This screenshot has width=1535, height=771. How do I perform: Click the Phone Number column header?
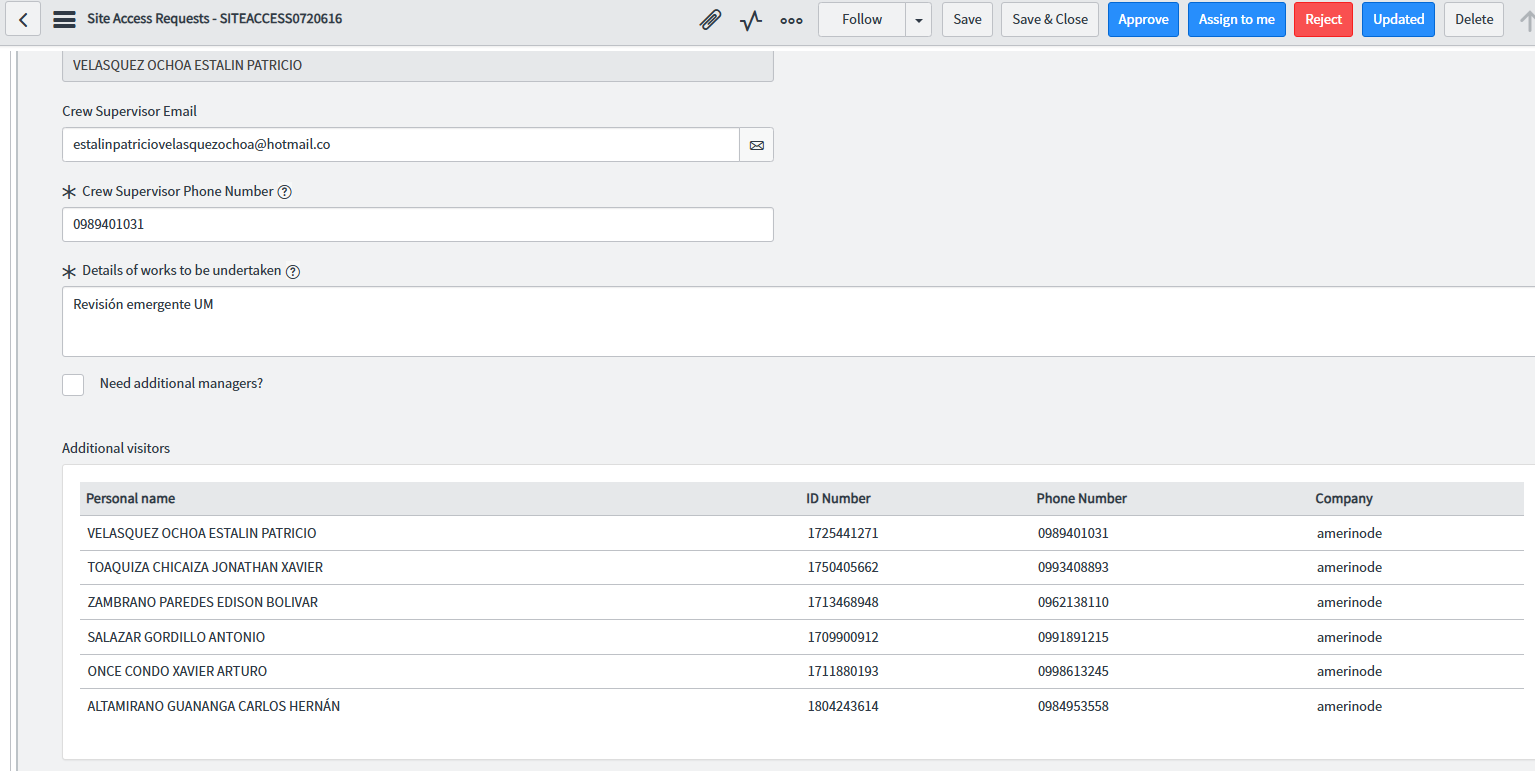(x=1081, y=499)
